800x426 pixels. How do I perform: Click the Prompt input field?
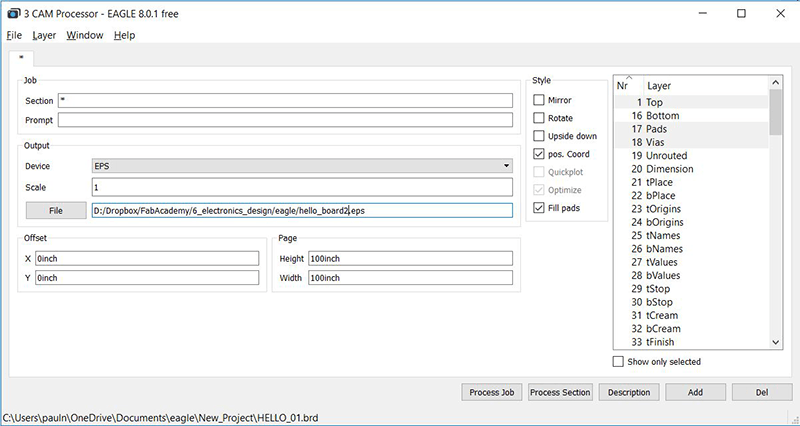(x=285, y=120)
